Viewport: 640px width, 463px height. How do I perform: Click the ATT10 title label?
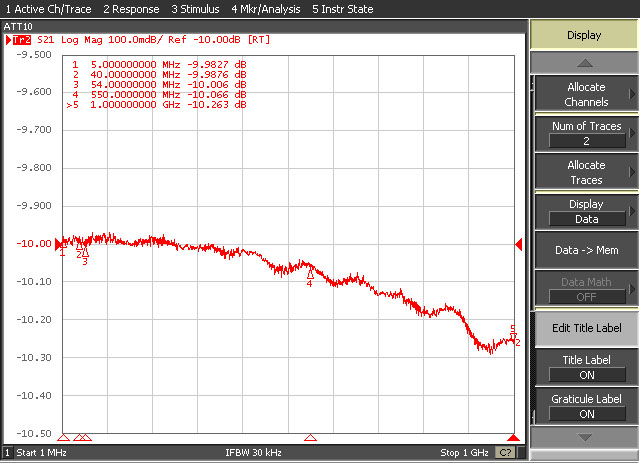pyautogui.click(x=18, y=27)
